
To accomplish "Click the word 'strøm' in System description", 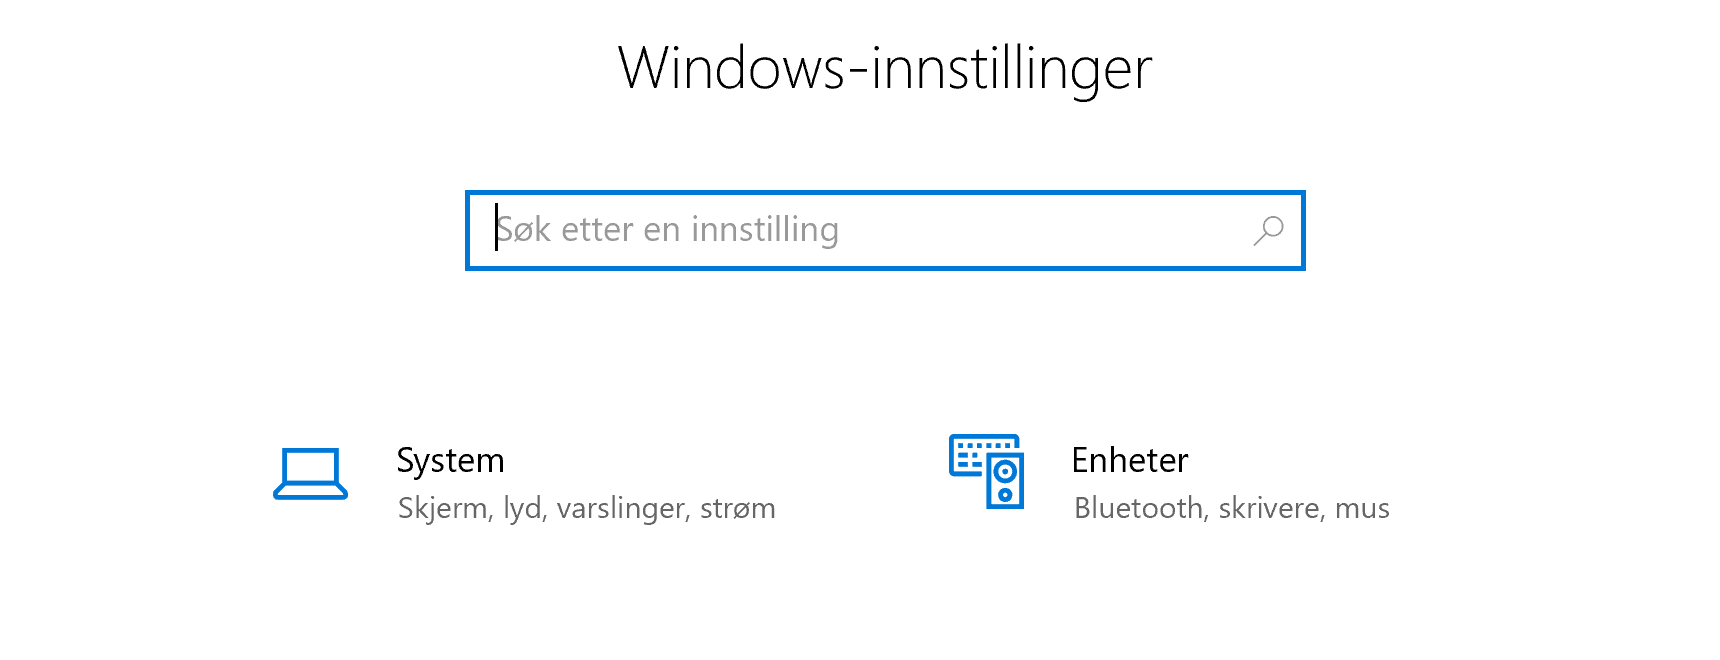I will pos(737,508).
